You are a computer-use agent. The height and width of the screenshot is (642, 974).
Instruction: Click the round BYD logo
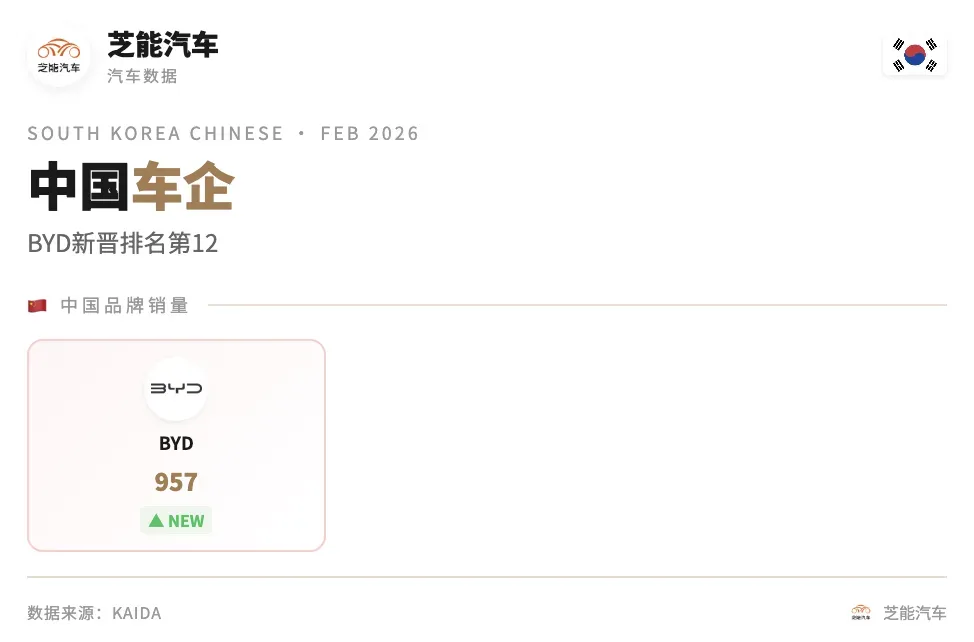click(176, 388)
